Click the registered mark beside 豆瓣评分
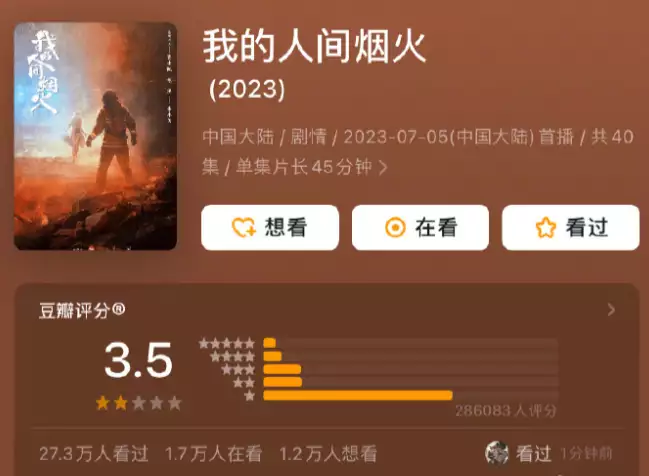The image size is (649, 476). 118,309
